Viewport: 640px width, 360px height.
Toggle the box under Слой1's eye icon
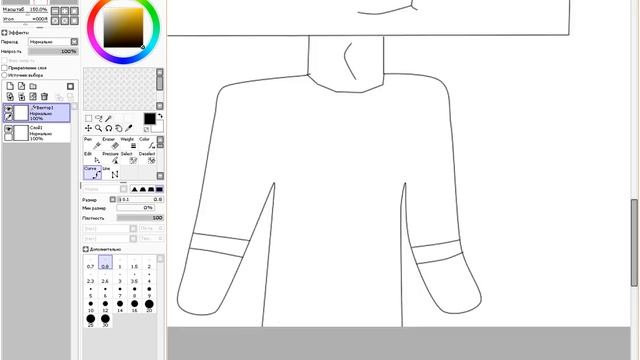tap(8, 137)
